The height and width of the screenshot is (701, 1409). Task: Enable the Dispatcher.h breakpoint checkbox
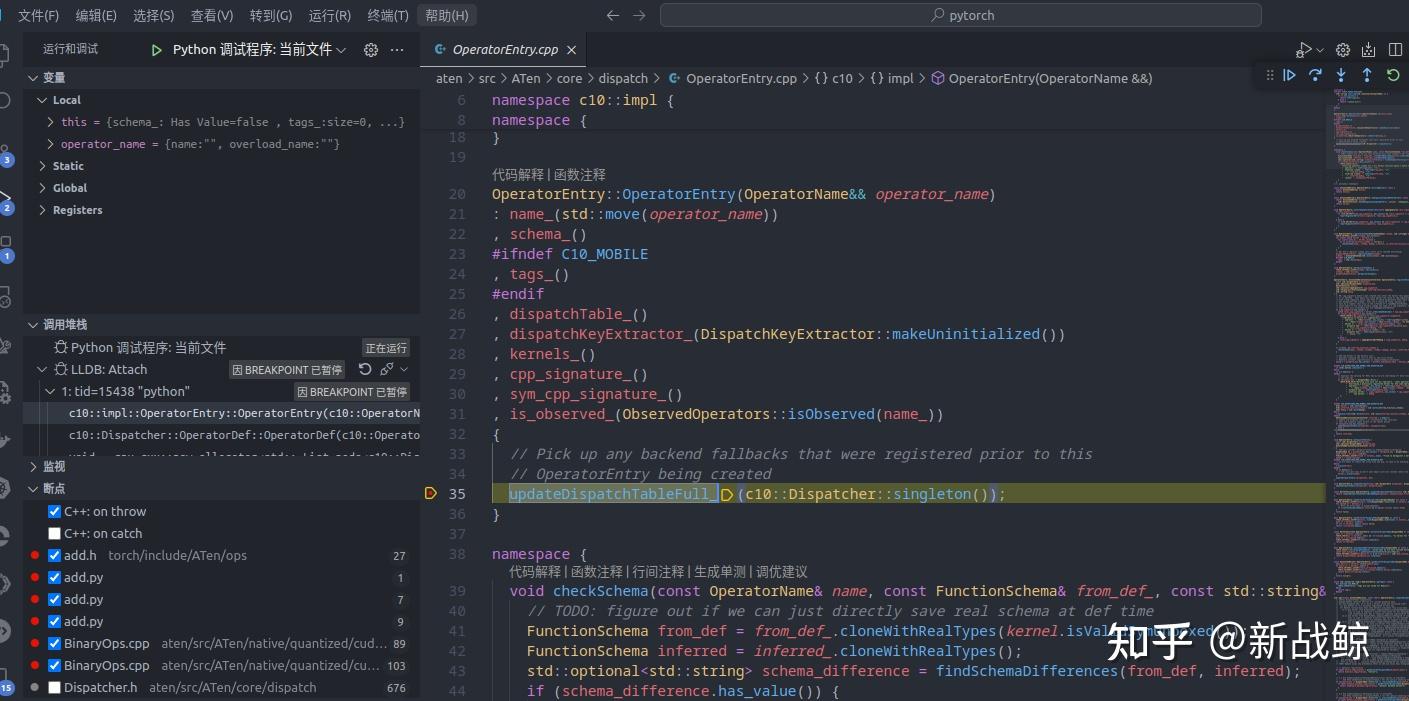[x=55, y=688]
